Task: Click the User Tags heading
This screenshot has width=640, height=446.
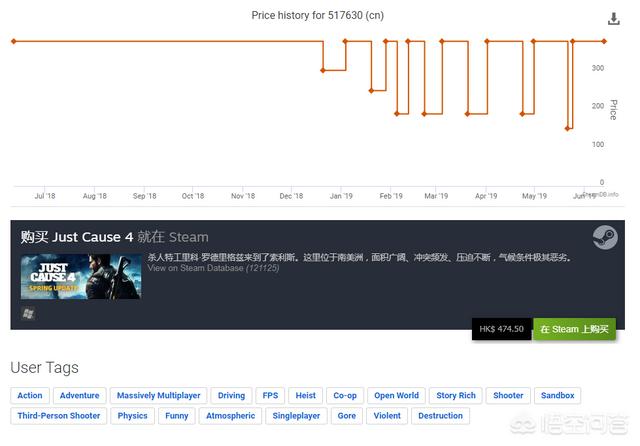Action: 44,368
